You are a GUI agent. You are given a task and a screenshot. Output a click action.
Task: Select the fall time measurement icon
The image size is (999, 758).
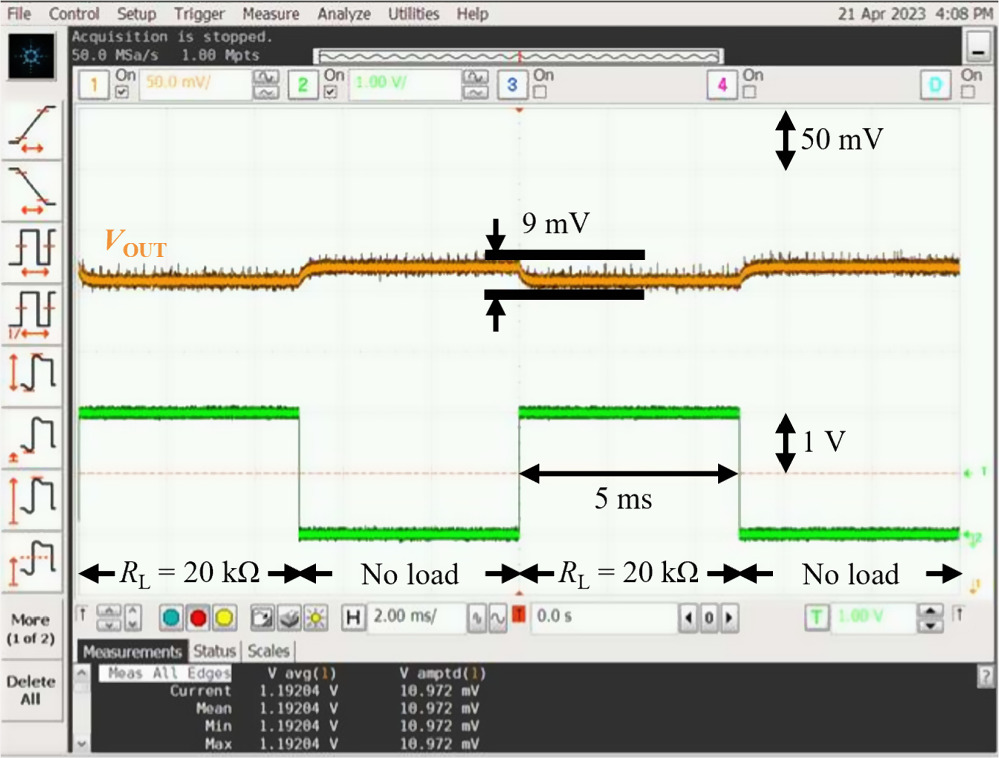click(x=32, y=190)
